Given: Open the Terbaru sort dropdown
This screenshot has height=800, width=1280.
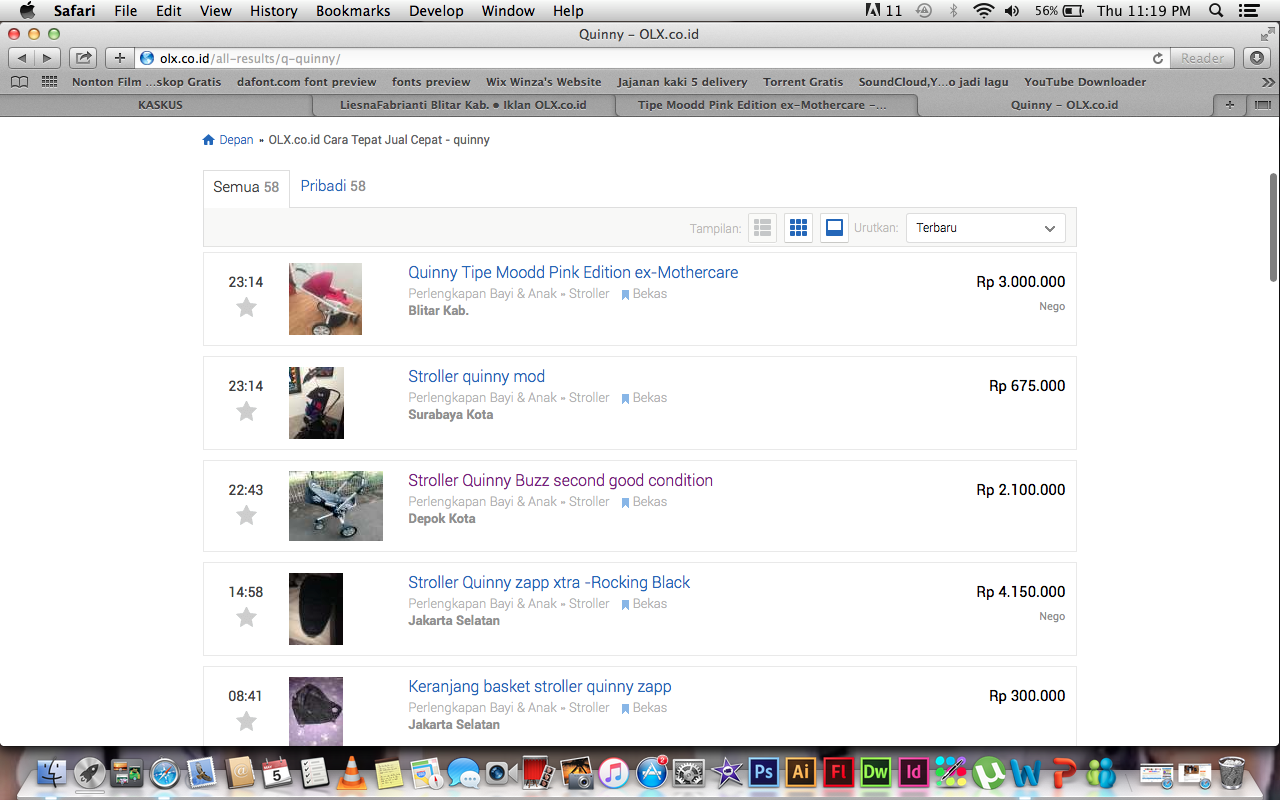Looking at the screenshot, I should tap(985, 228).
